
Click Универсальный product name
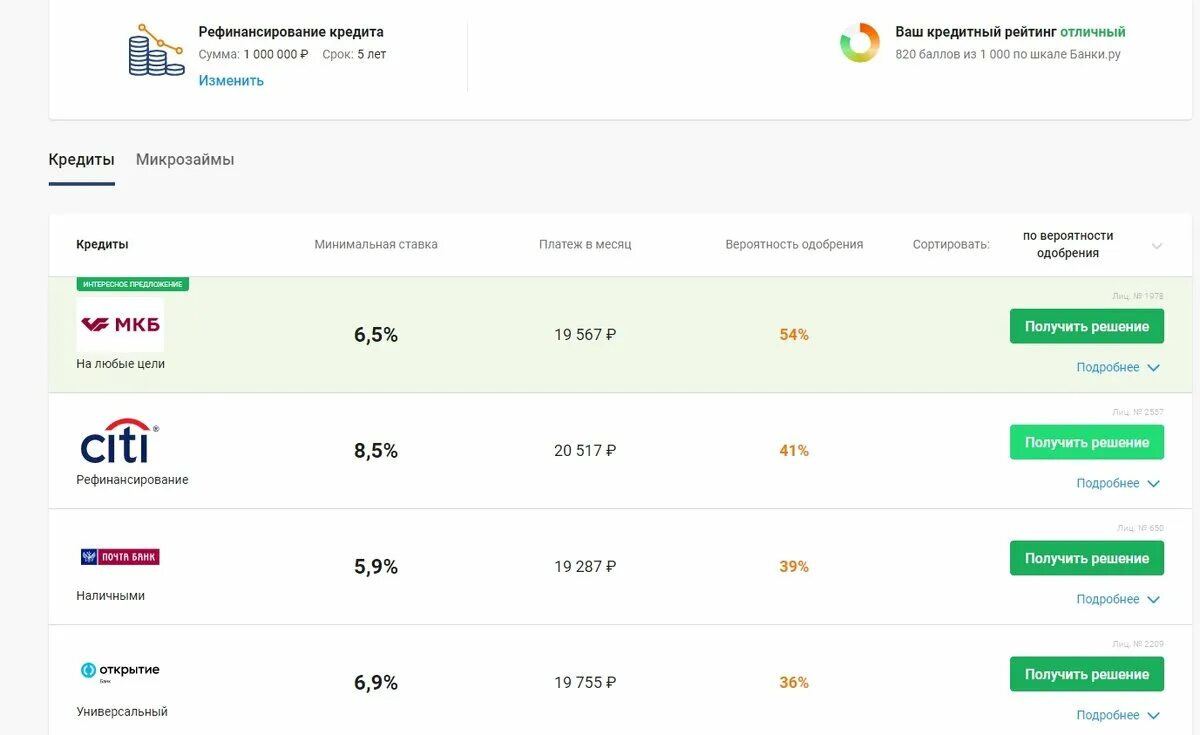122,712
